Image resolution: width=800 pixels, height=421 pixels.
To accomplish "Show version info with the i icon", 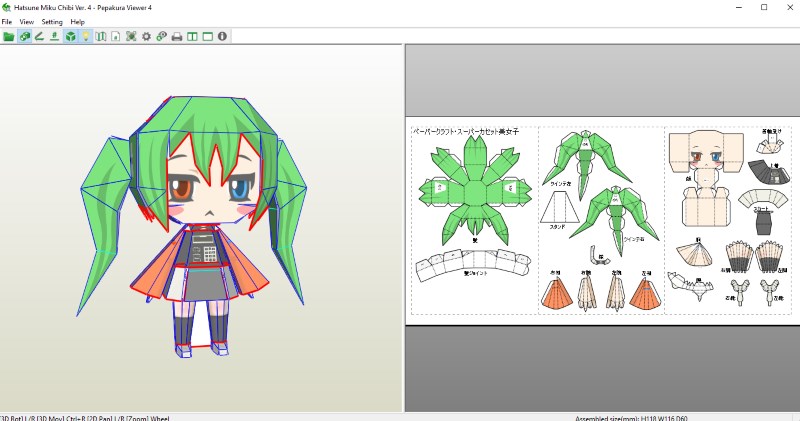I will click(222, 36).
